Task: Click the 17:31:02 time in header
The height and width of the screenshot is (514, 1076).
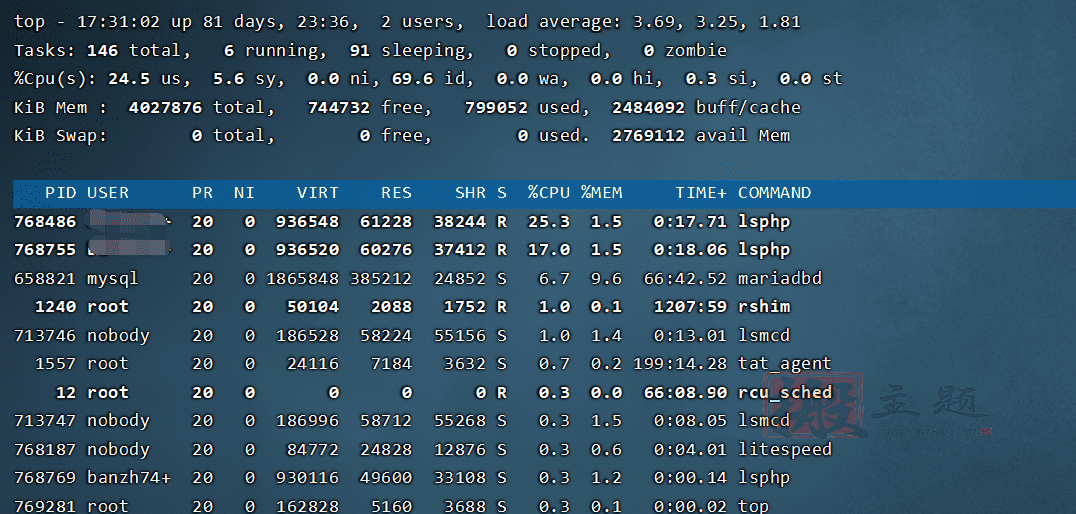Action: [118, 22]
